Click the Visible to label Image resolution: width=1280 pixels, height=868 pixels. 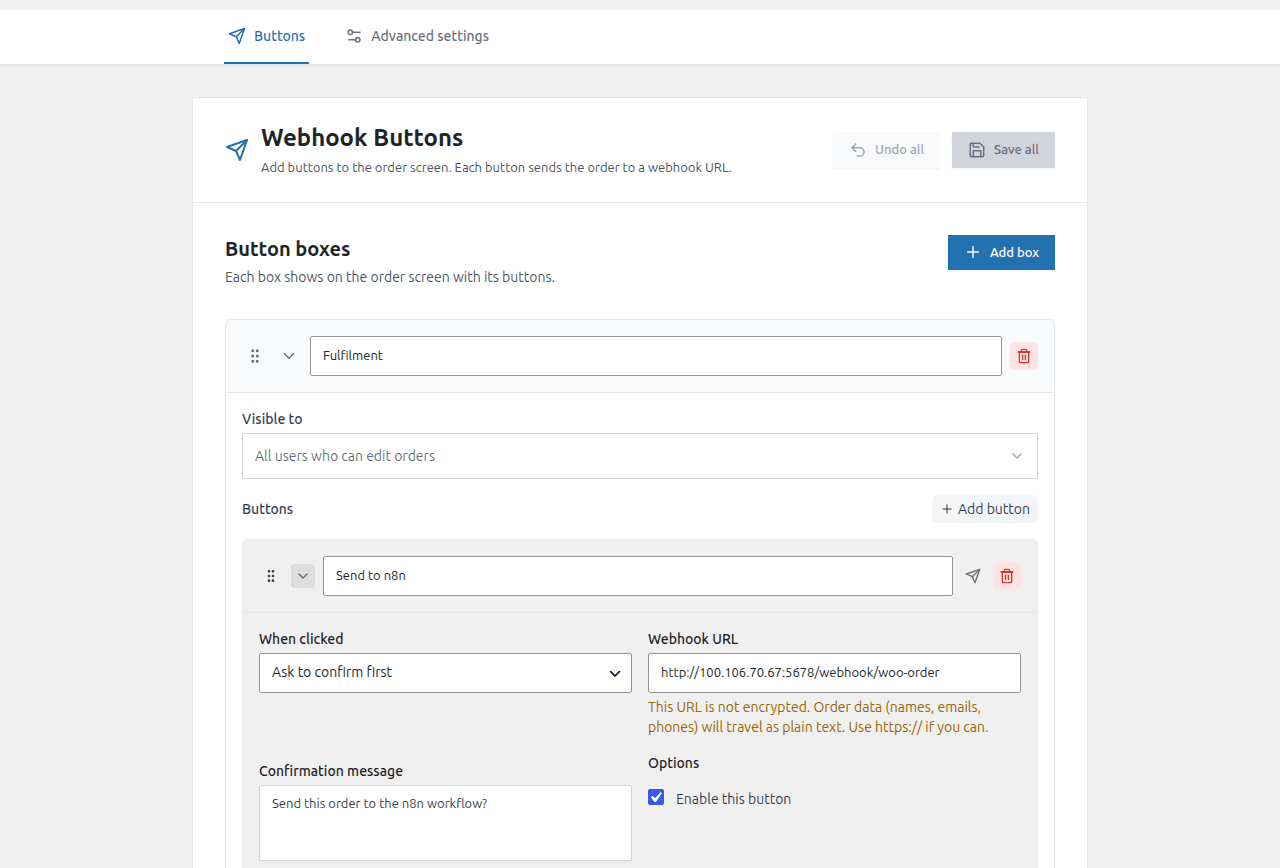tap(272, 419)
